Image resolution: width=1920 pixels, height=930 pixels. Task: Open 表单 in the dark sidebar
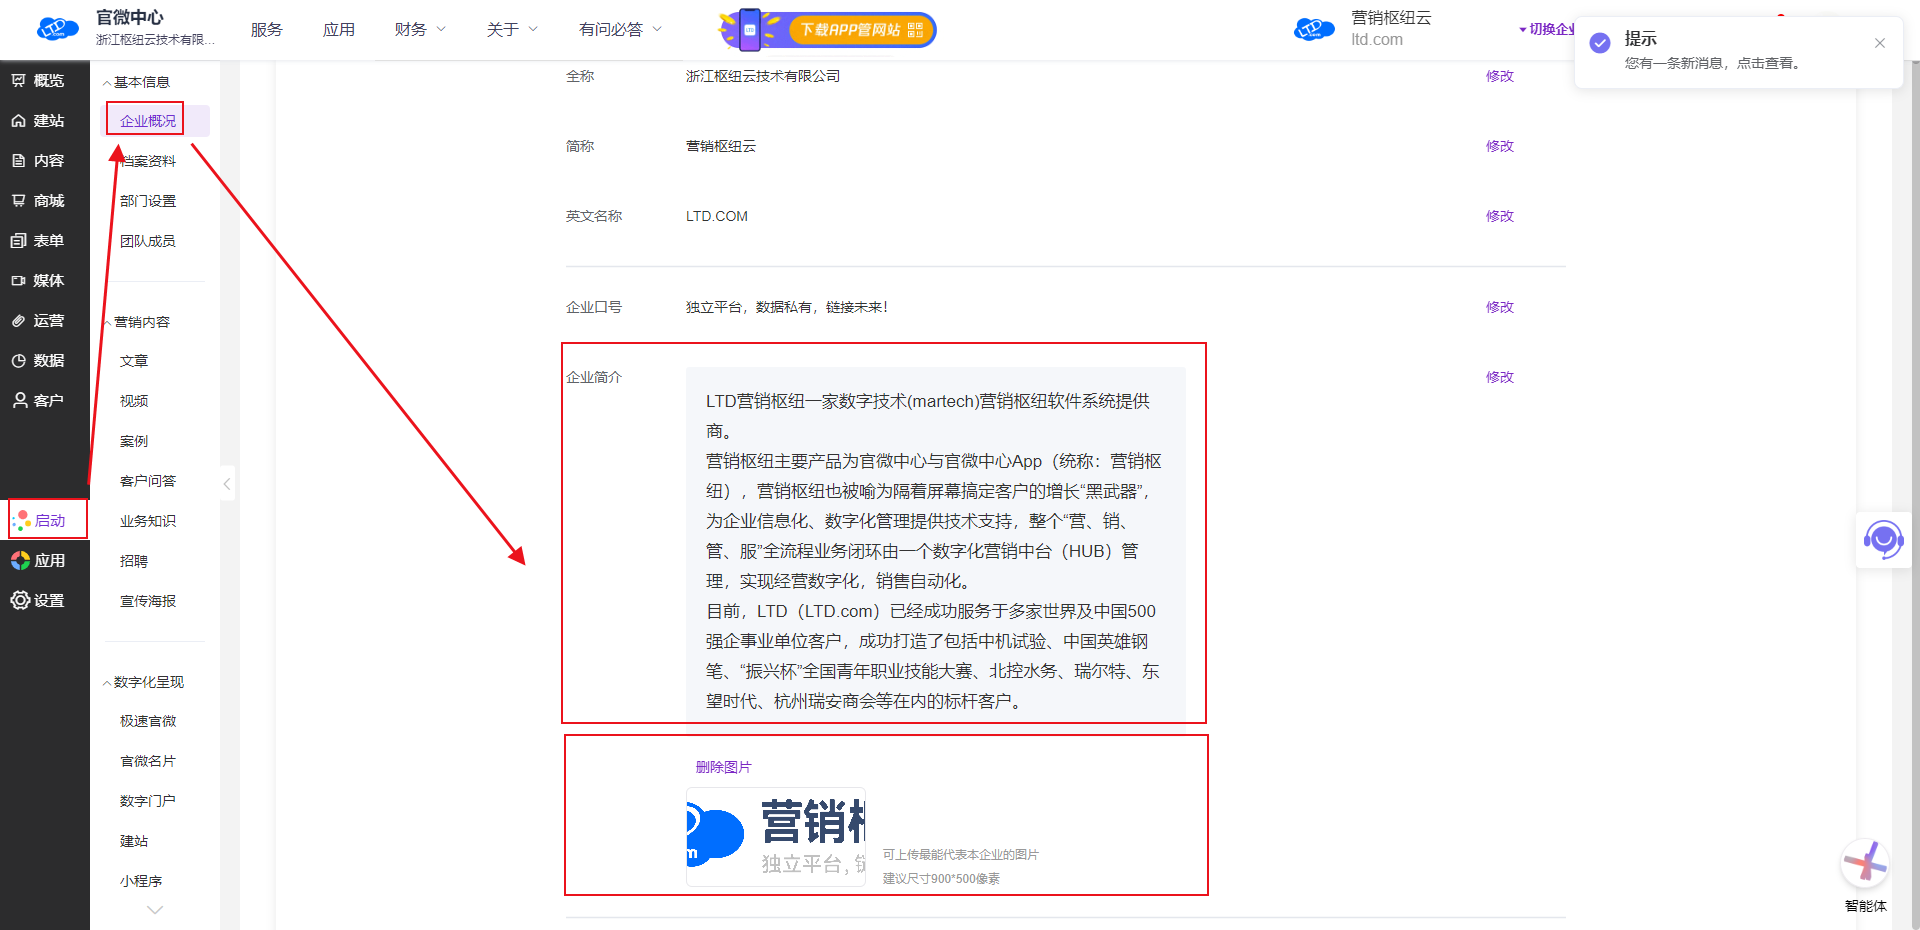(38, 240)
